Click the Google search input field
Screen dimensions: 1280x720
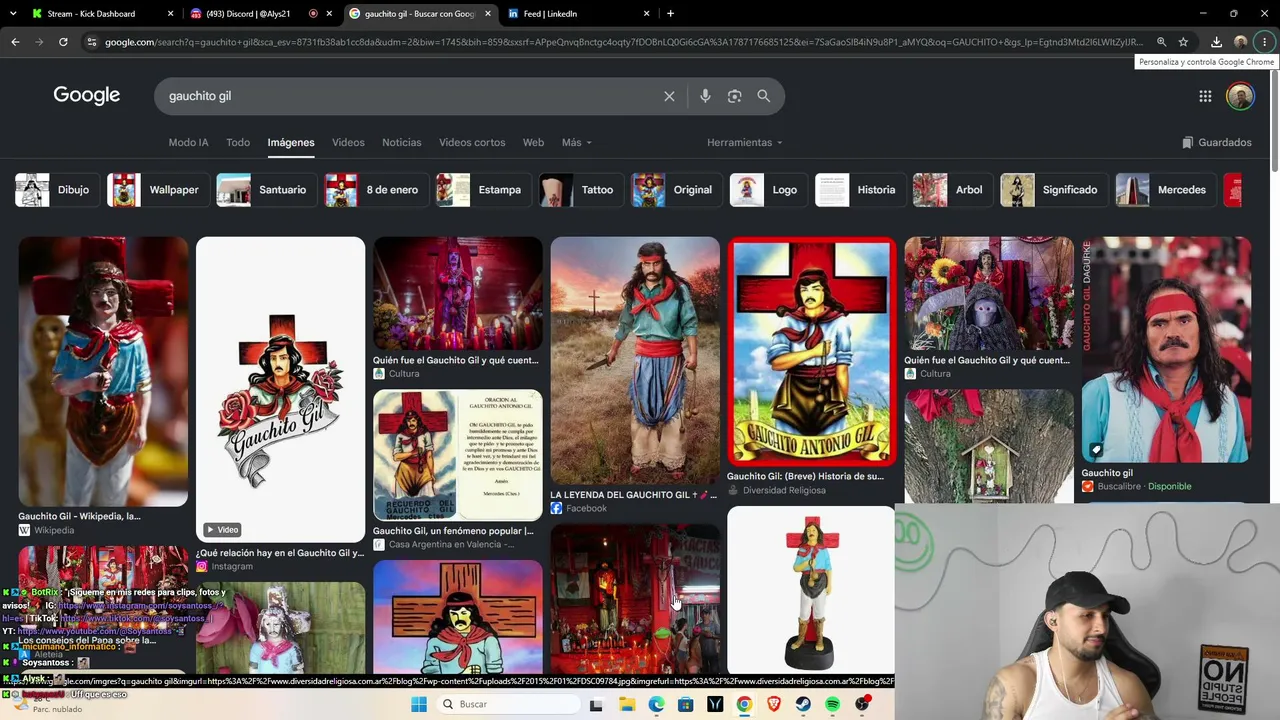coord(410,96)
